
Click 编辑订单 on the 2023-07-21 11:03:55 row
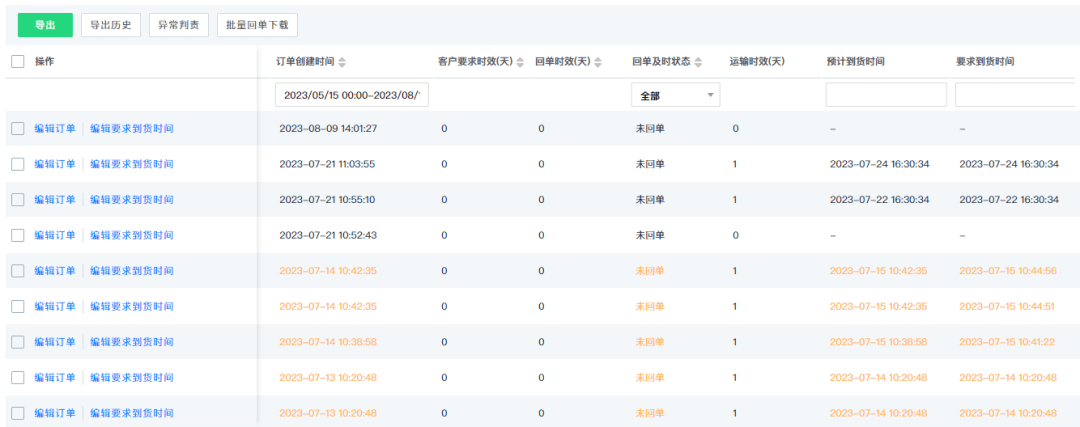[55, 164]
